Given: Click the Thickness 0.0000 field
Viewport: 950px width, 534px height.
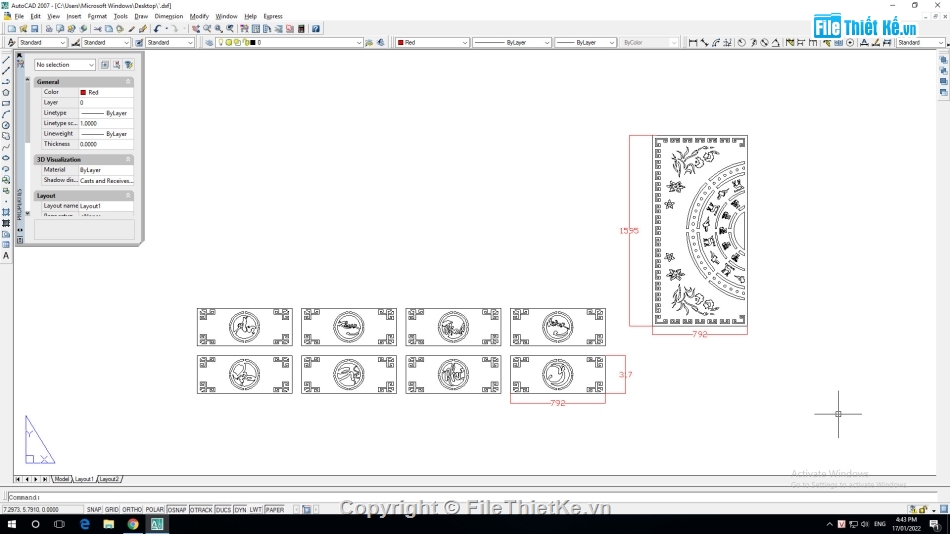Looking at the screenshot, I should pyautogui.click(x=106, y=144).
